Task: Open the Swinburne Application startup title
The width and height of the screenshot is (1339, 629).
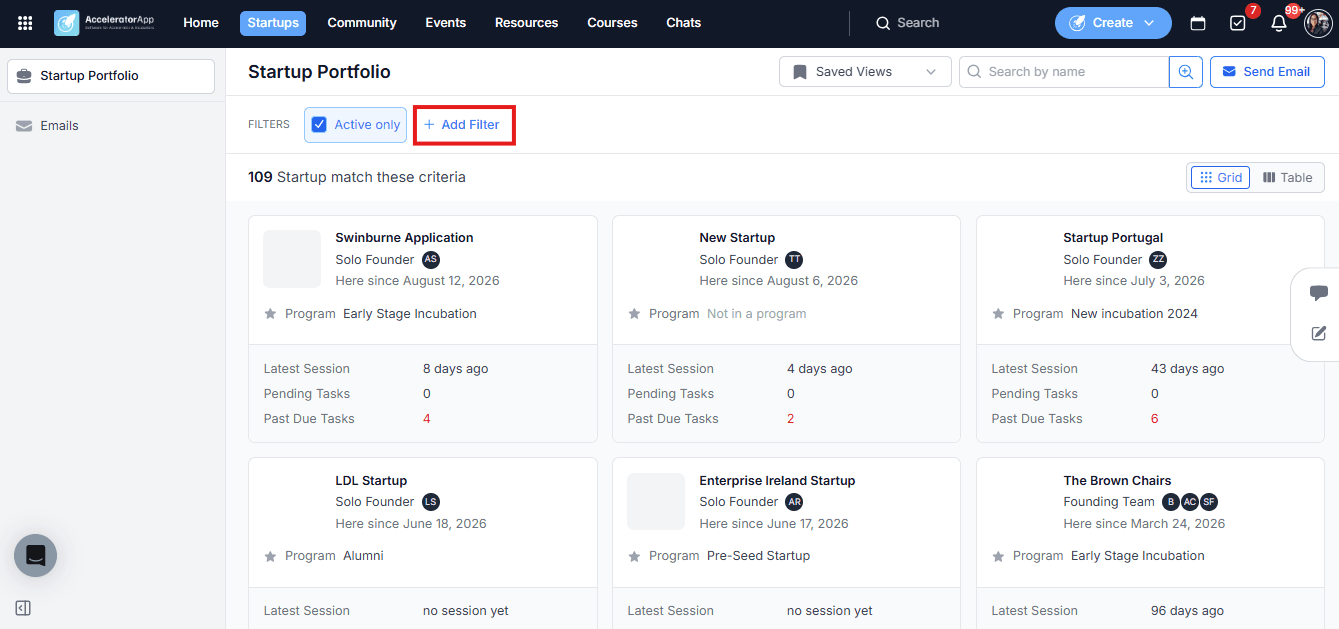Action: pyautogui.click(x=404, y=238)
